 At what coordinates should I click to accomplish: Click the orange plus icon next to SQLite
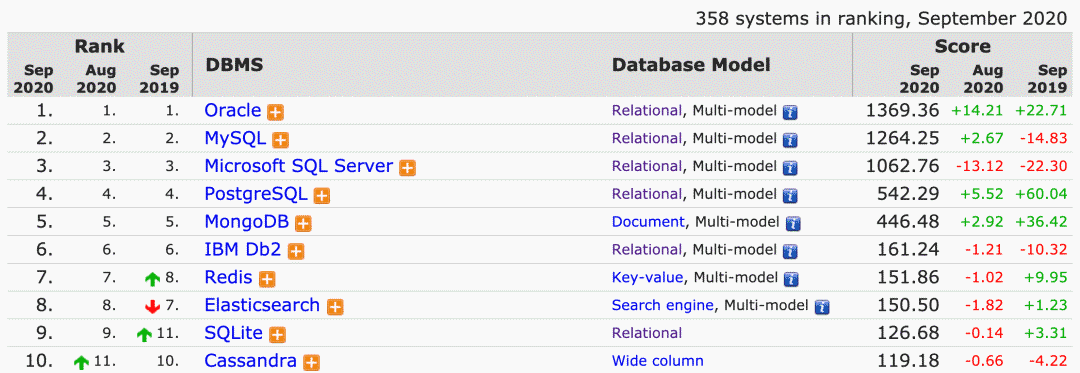(x=278, y=335)
